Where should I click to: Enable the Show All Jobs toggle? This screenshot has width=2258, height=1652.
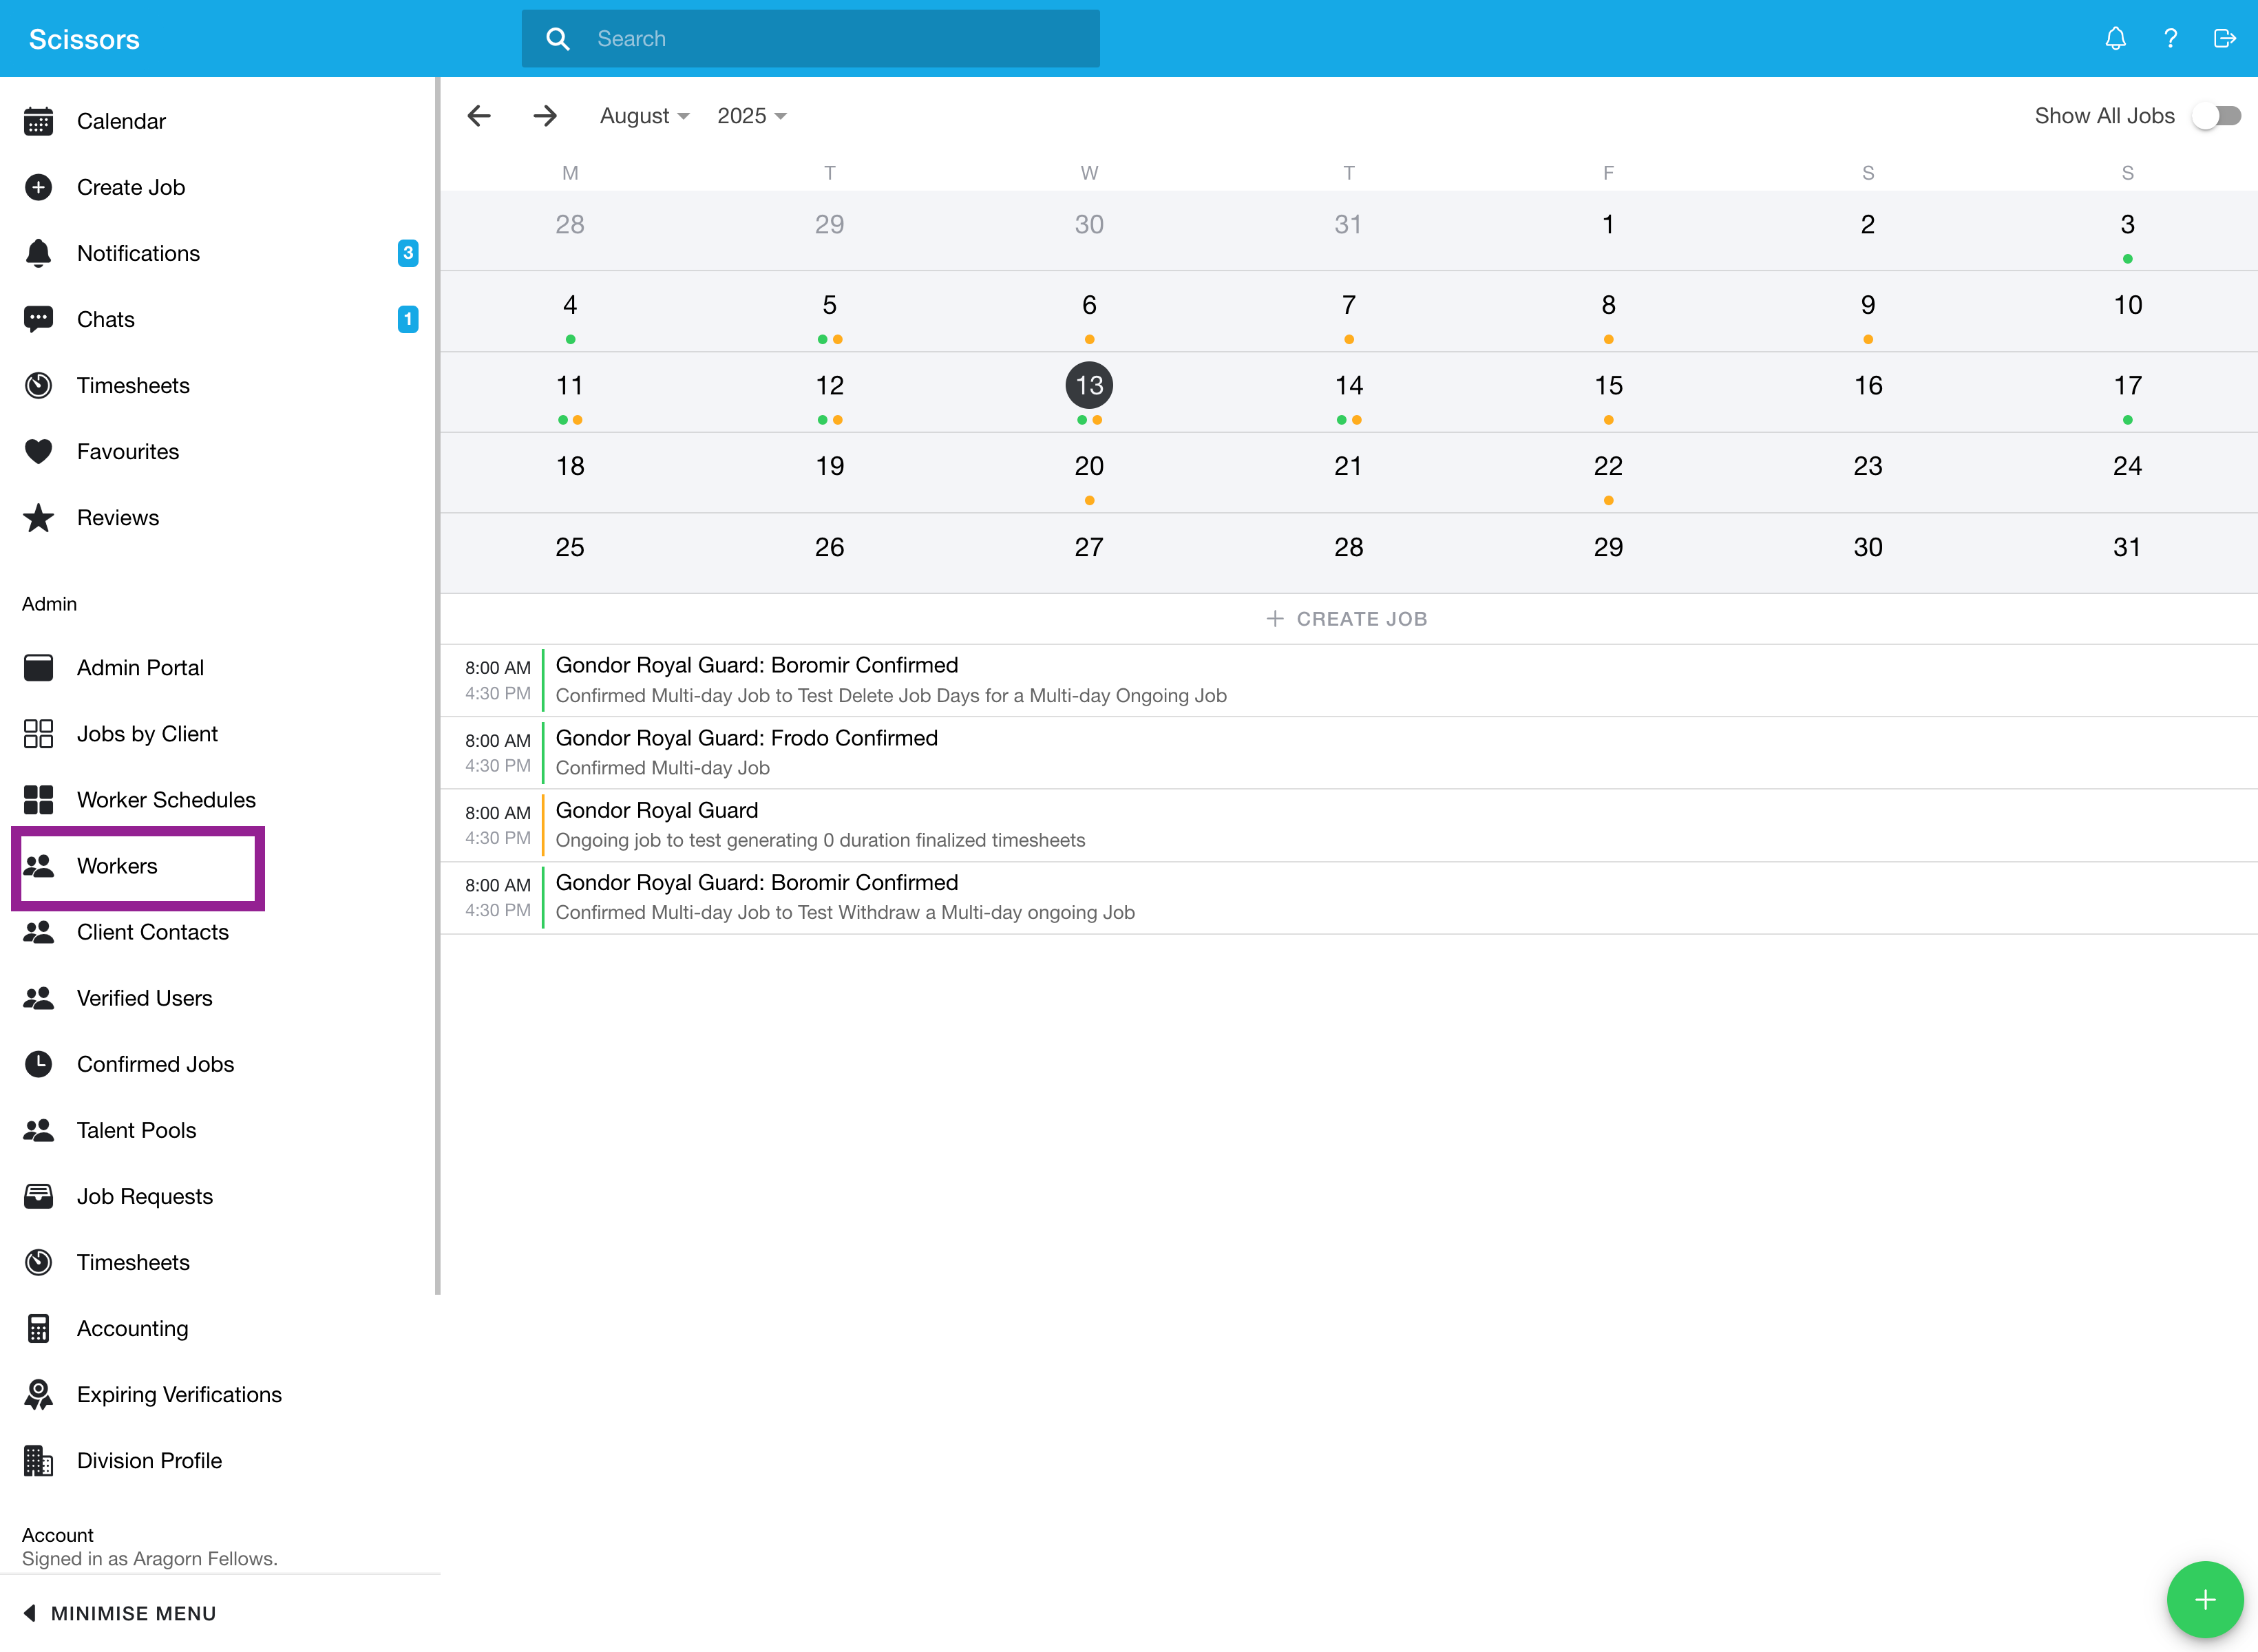2217,116
